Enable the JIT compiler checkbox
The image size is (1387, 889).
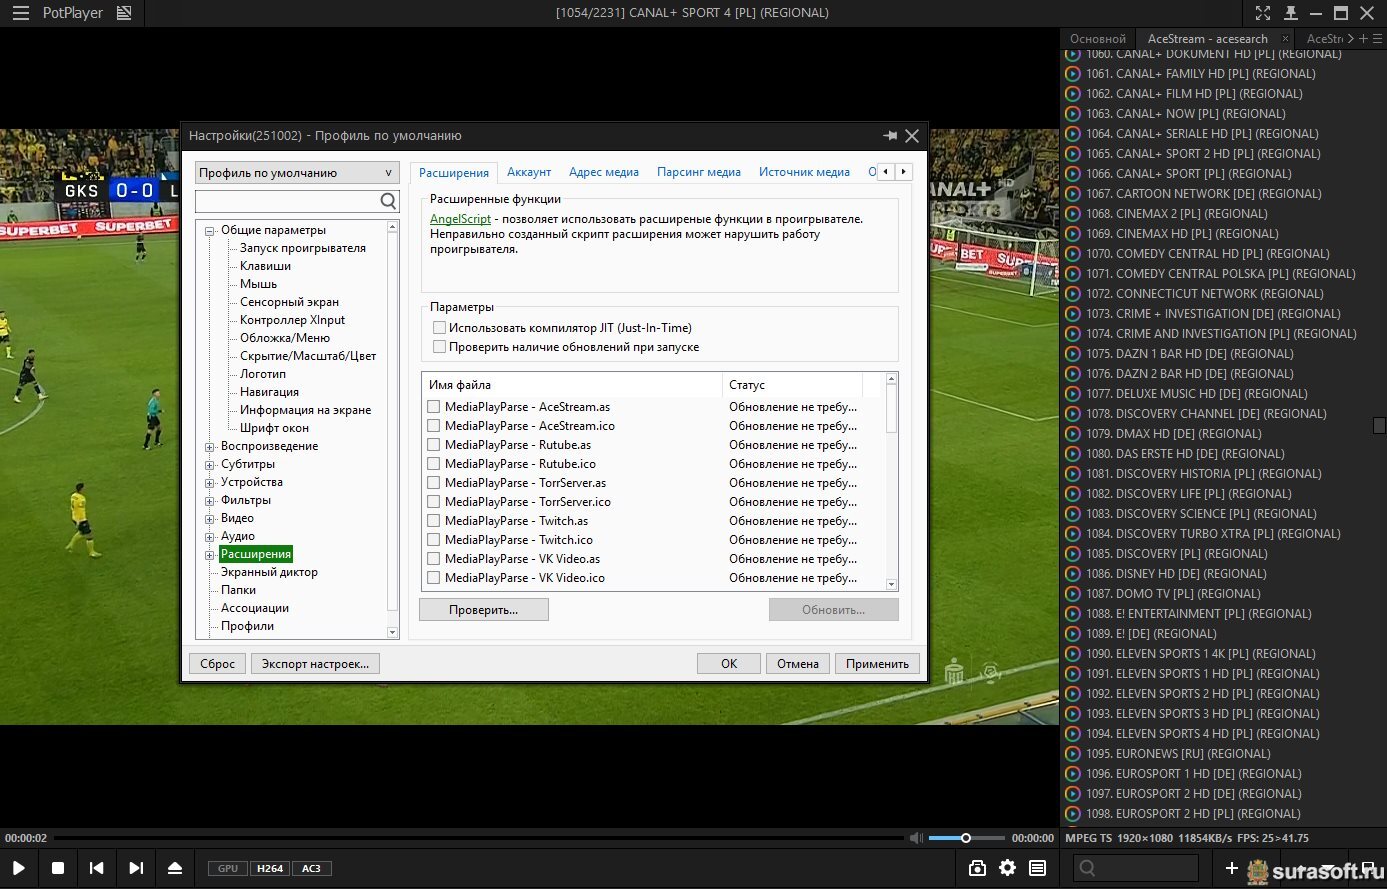pos(439,328)
